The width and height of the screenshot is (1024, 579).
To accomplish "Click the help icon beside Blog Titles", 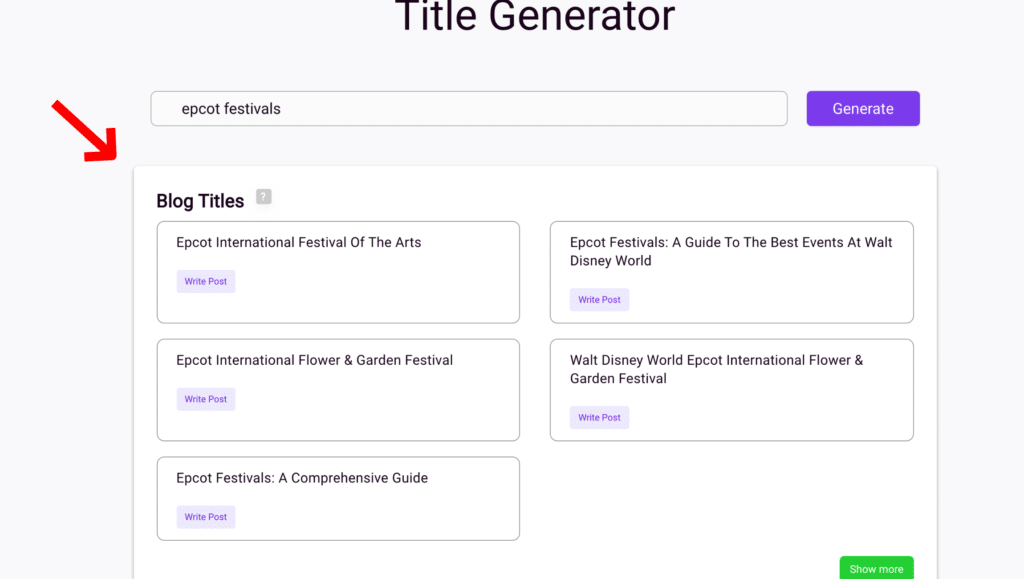I will pos(263,196).
